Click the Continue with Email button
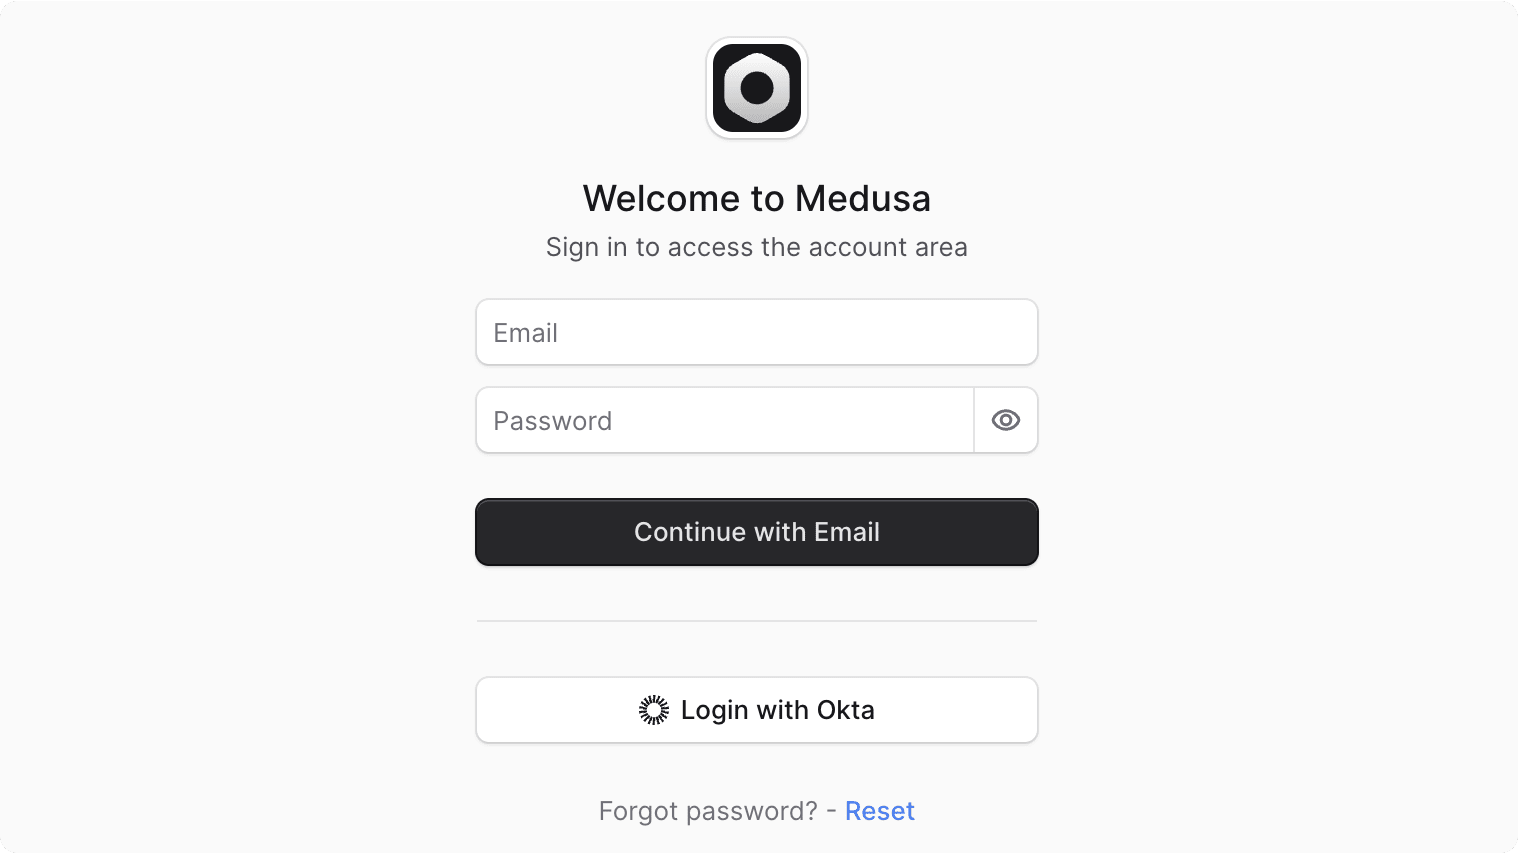 [x=757, y=532]
